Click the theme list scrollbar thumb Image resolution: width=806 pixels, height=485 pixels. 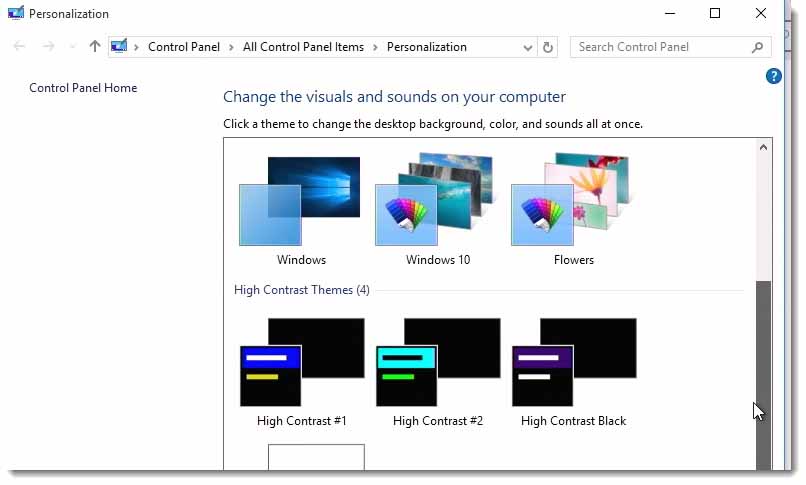point(763,375)
